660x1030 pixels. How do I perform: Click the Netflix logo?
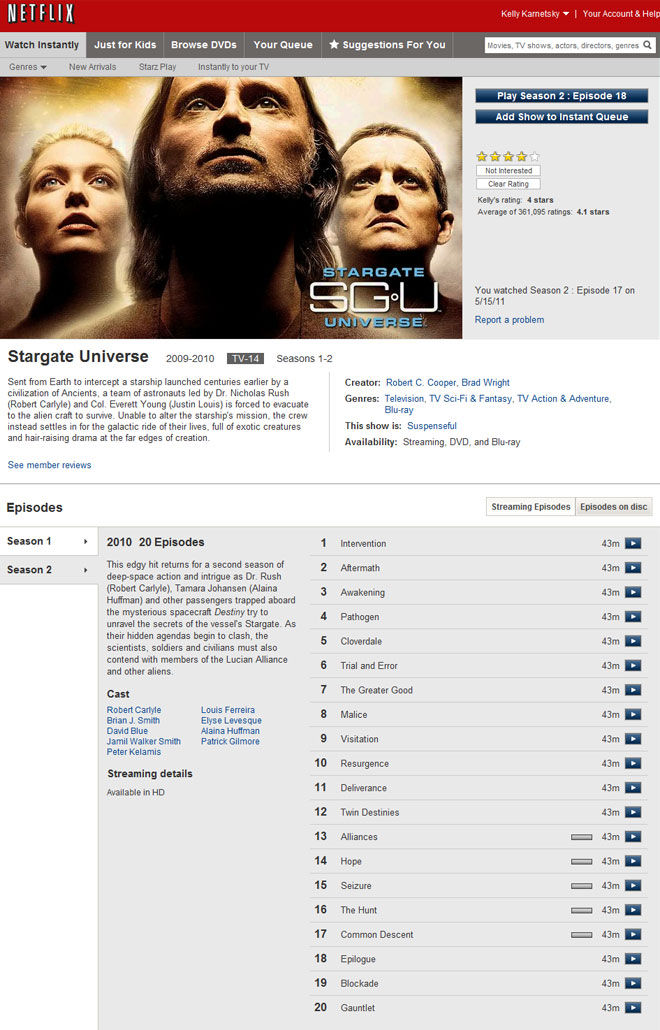[41, 13]
